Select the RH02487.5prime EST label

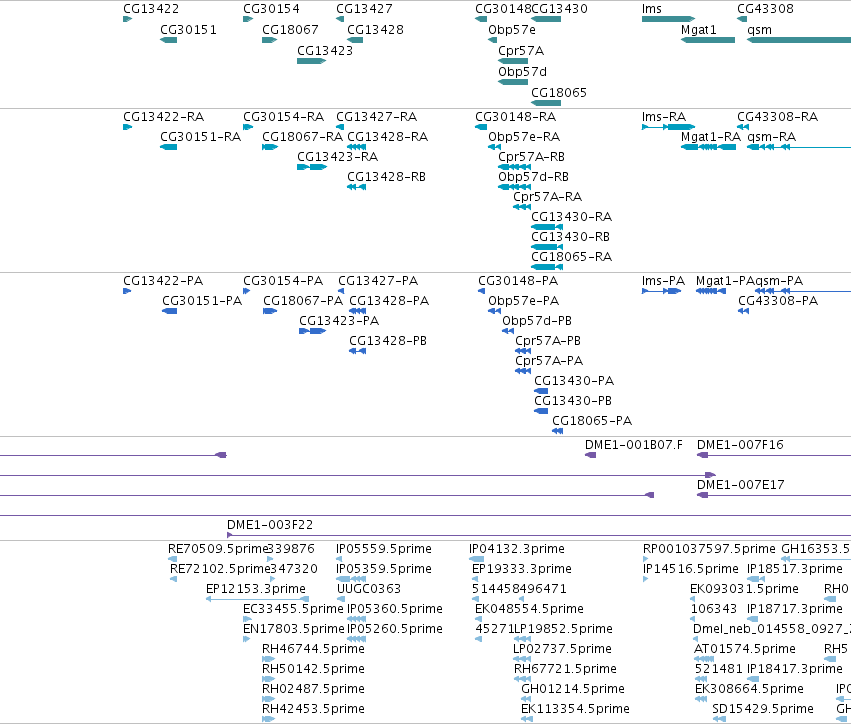click(x=313, y=689)
